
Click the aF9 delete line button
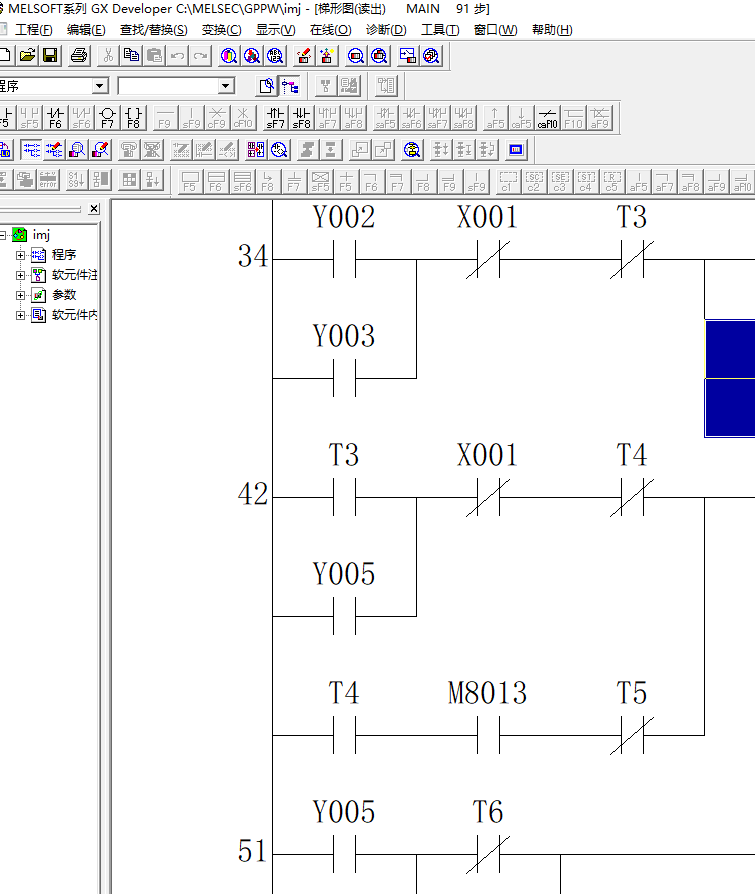pyautogui.click(x=599, y=117)
